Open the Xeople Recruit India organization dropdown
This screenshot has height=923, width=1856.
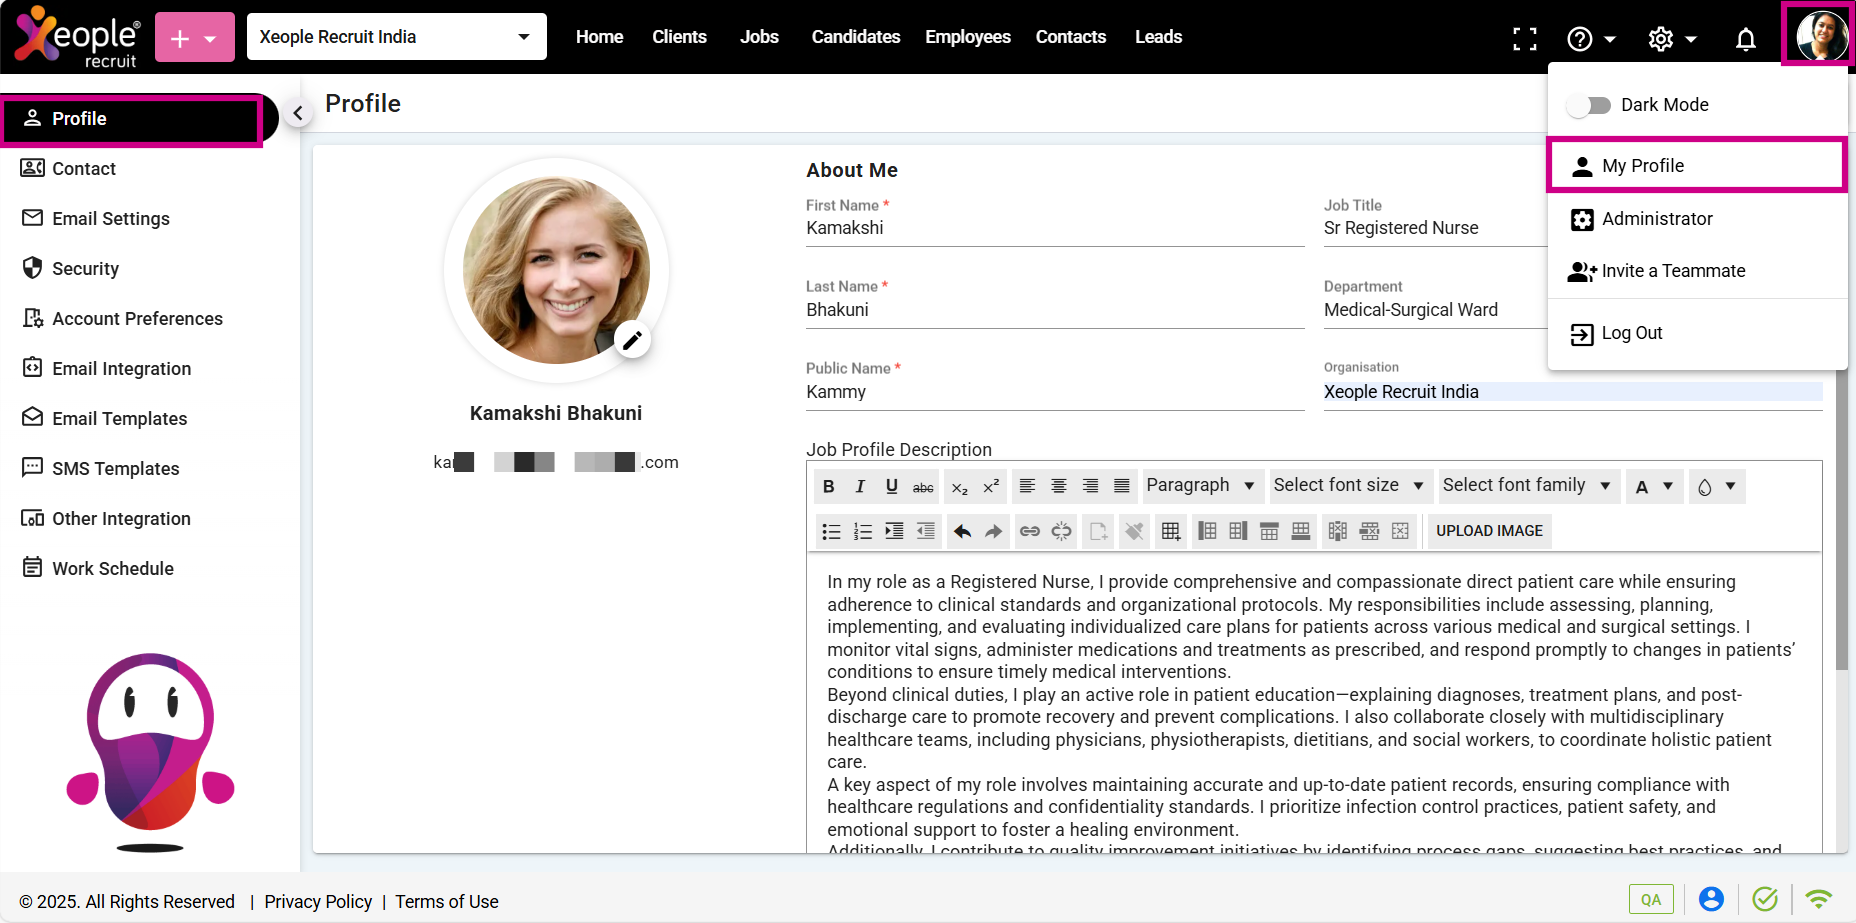pyautogui.click(x=396, y=37)
